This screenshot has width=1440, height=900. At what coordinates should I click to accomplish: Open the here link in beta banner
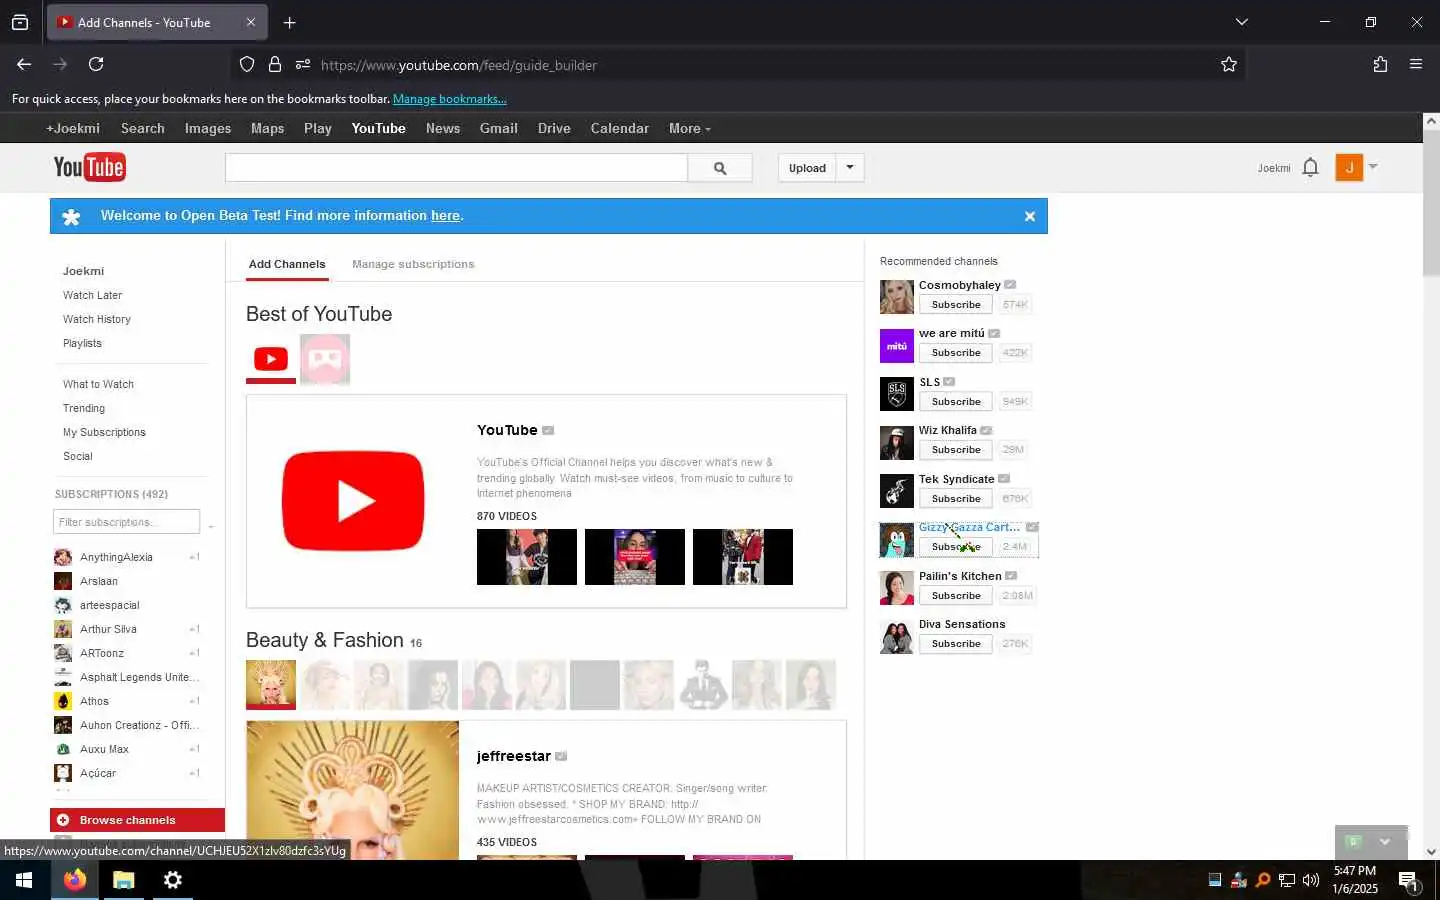(445, 216)
